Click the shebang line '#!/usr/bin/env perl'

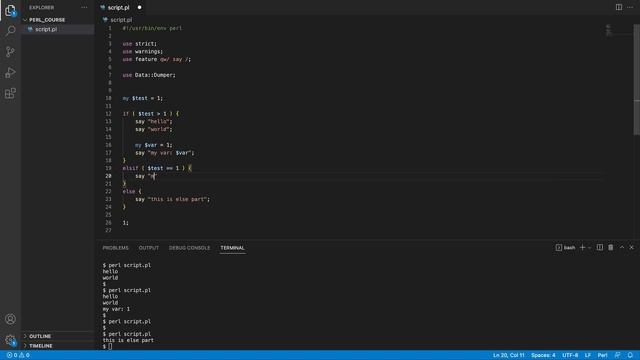(x=152, y=28)
